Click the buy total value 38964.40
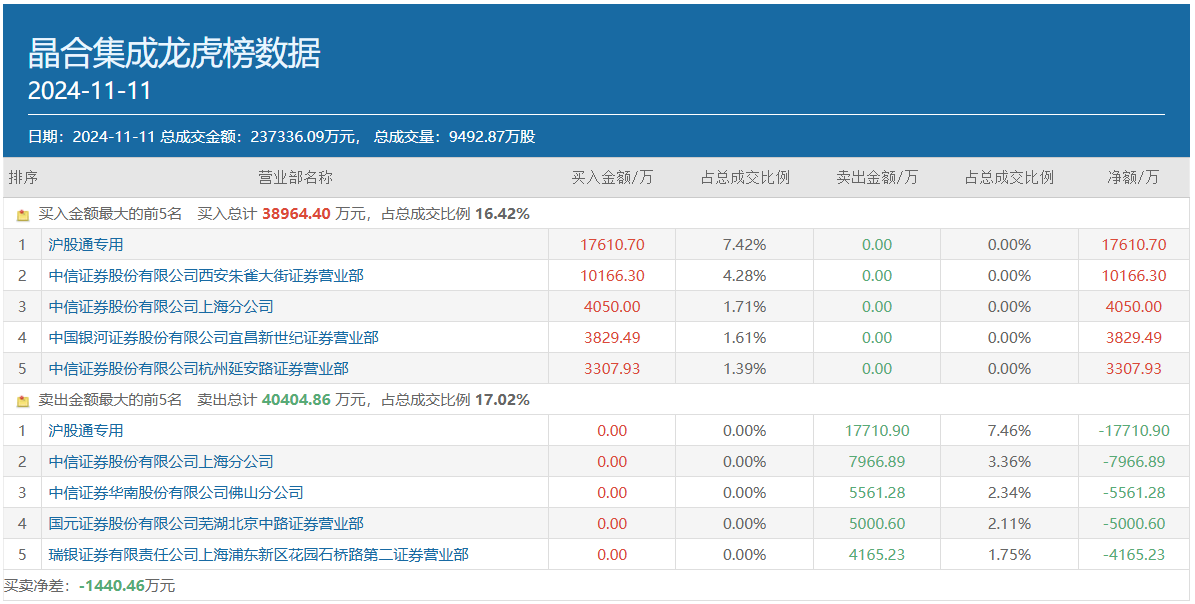Image resolution: width=1195 pixels, height=604 pixels. coord(296,214)
